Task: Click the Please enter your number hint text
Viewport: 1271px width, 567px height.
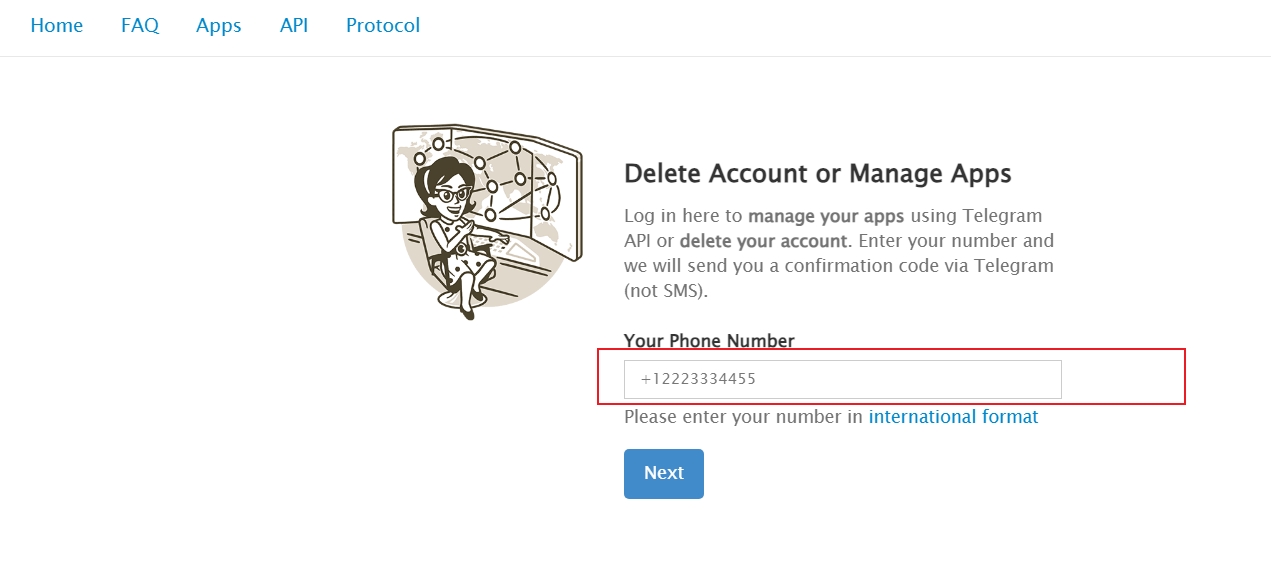Action: [743, 417]
